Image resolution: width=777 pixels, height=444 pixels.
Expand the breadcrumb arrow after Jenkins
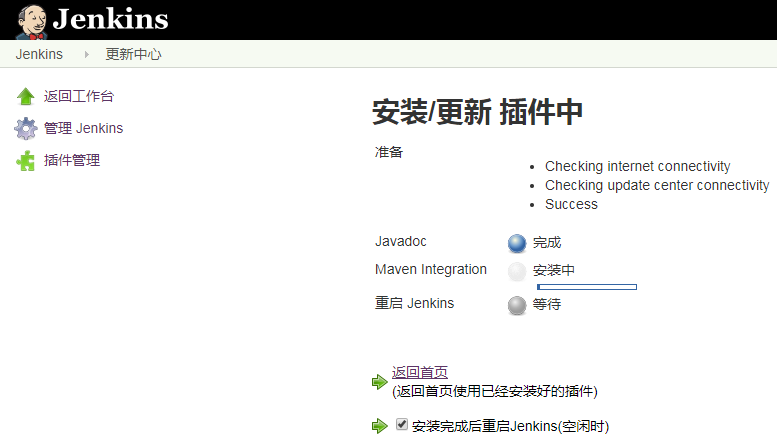(x=87, y=54)
